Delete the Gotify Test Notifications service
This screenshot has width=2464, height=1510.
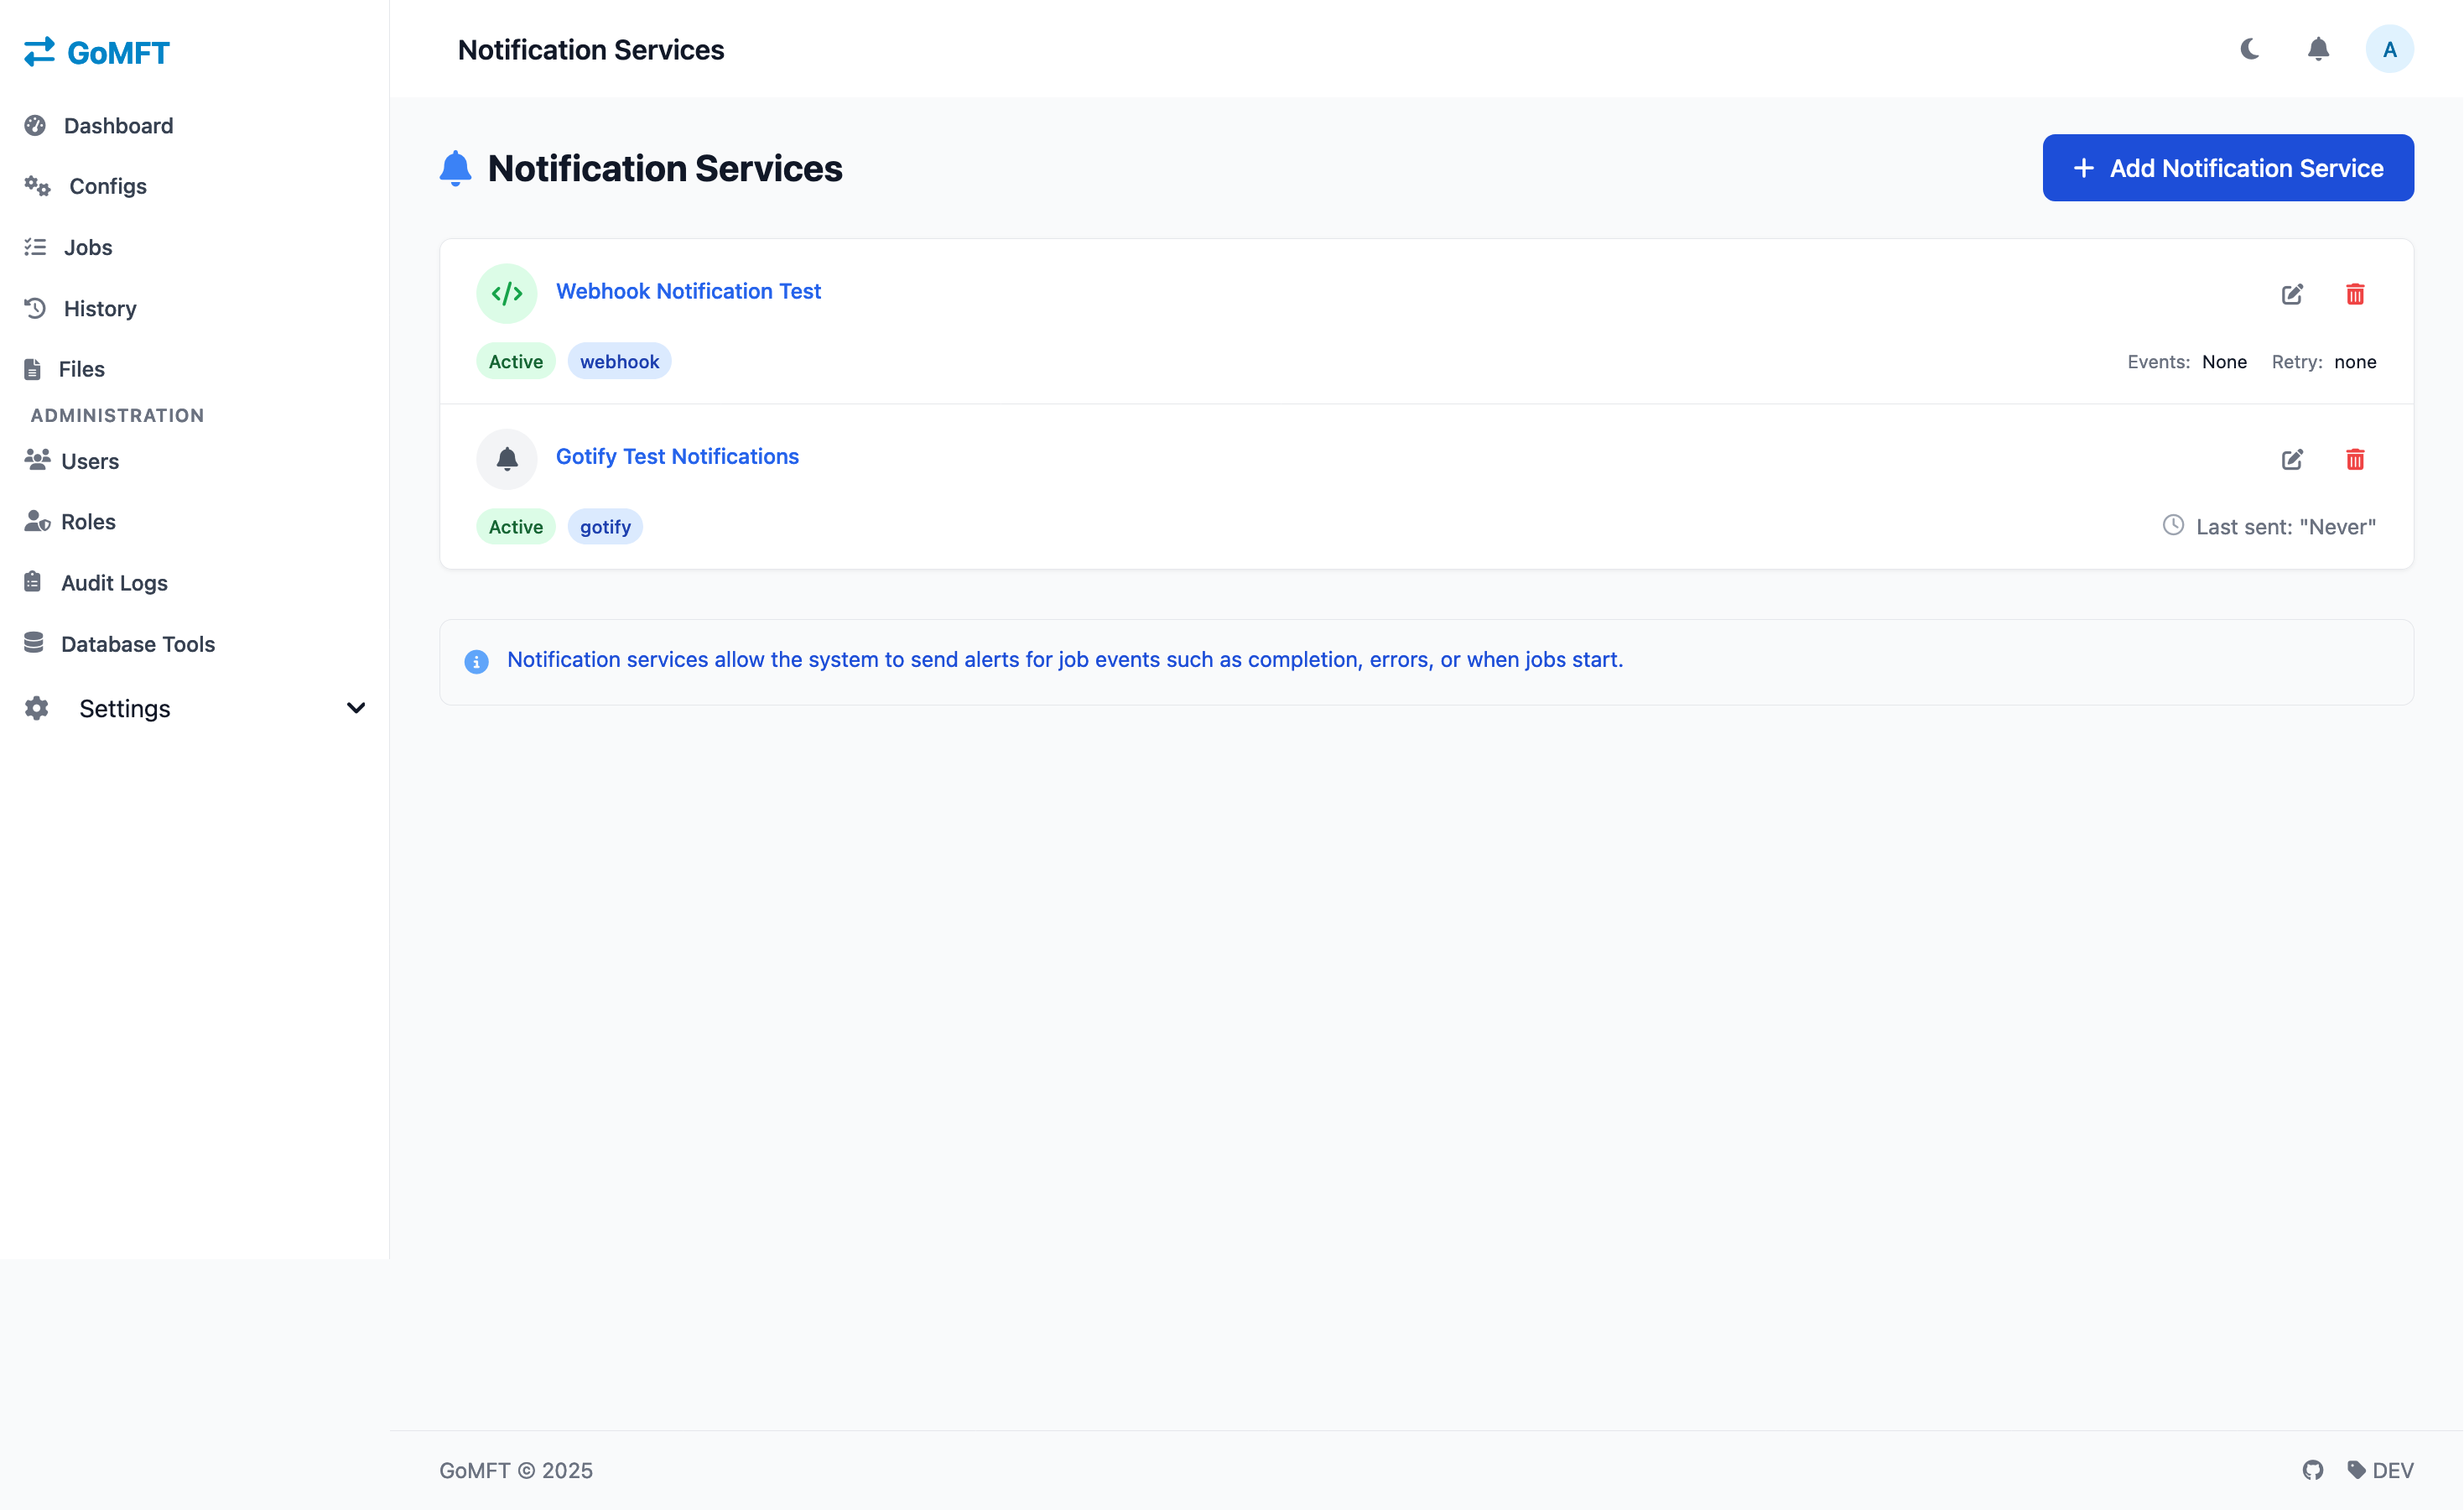[2355, 459]
